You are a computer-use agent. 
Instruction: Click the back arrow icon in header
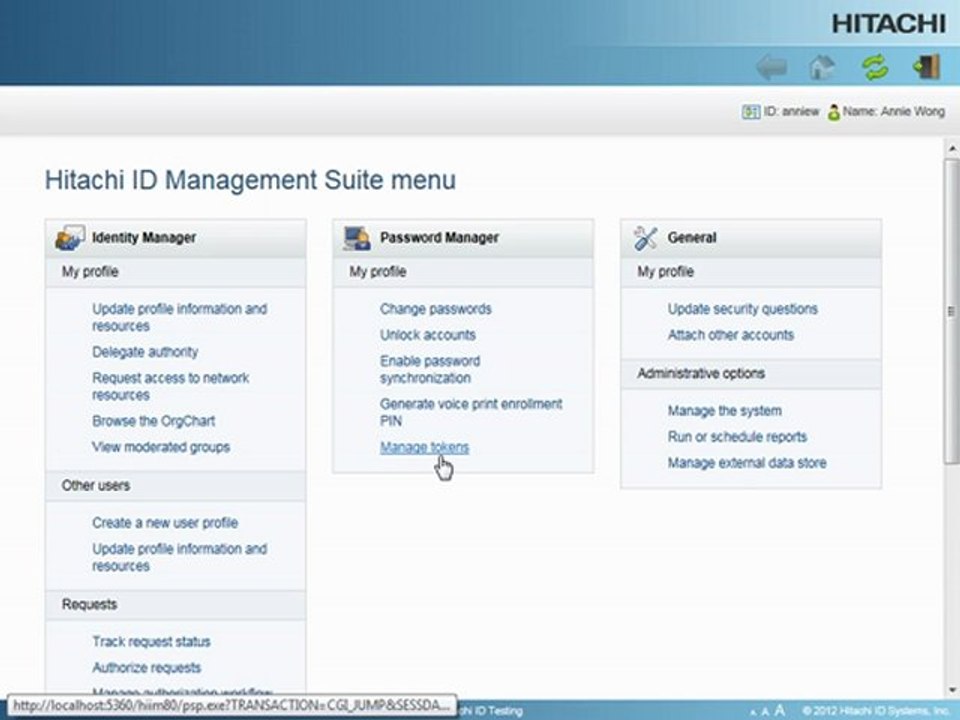click(771, 67)
